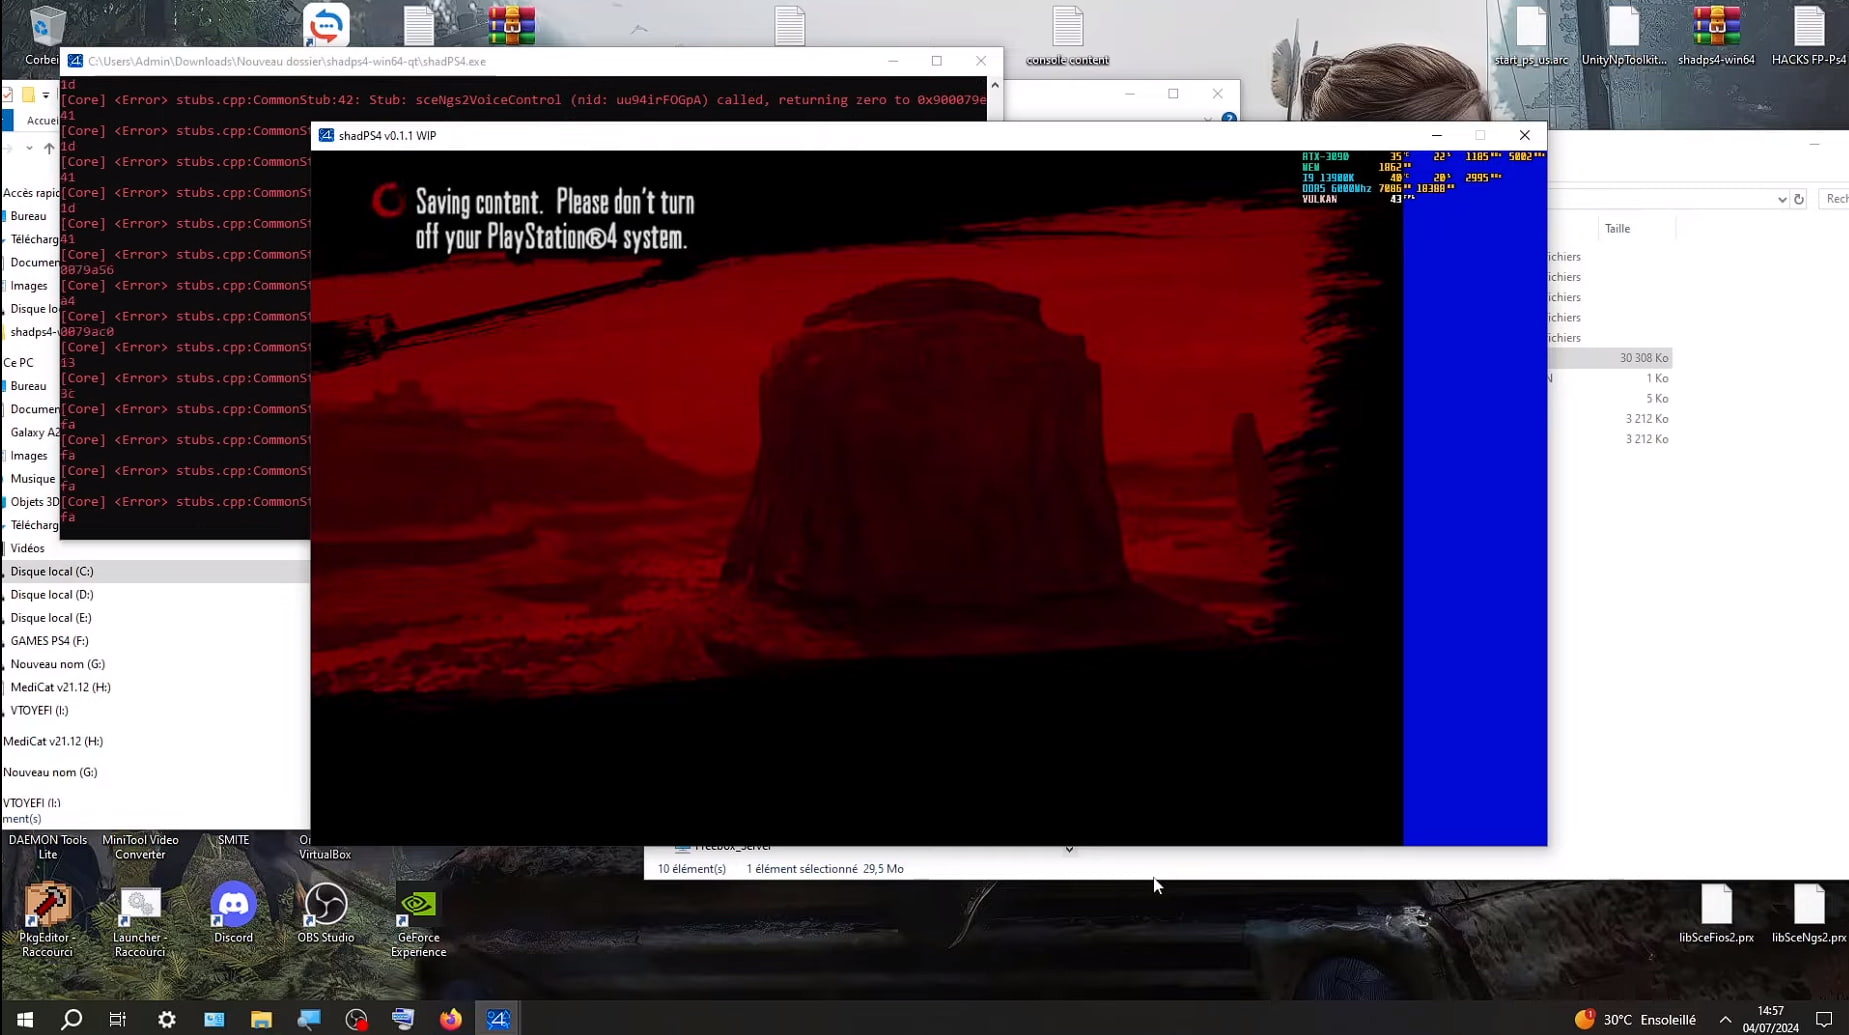The width and height of the screenshot is (1849, 1035).
Task: Open the 'console content' text file
Action: (1067, 35)
